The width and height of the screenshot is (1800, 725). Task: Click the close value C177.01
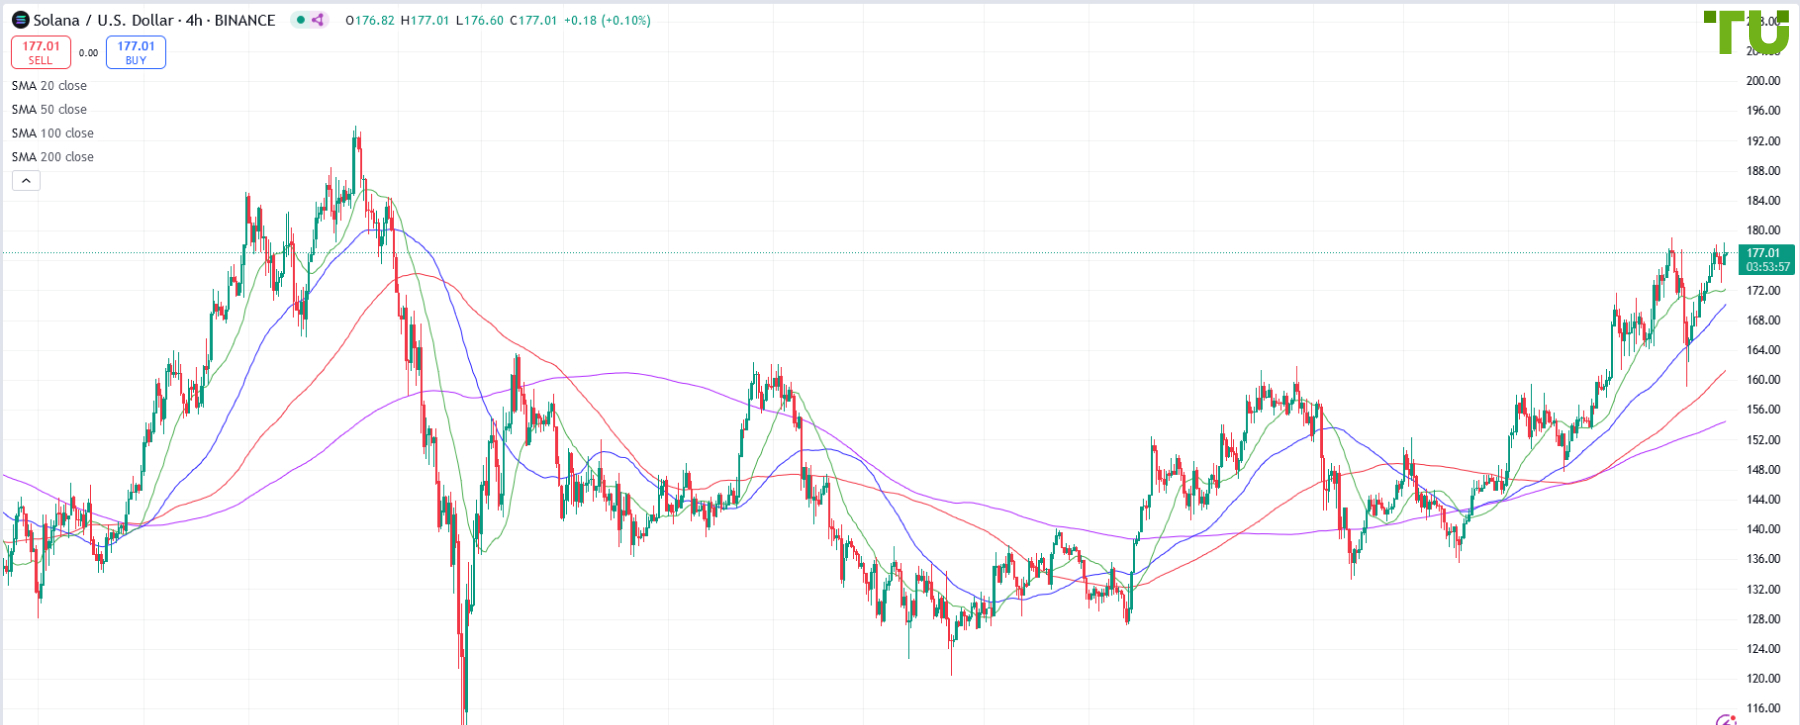click(x=533, y=20)
